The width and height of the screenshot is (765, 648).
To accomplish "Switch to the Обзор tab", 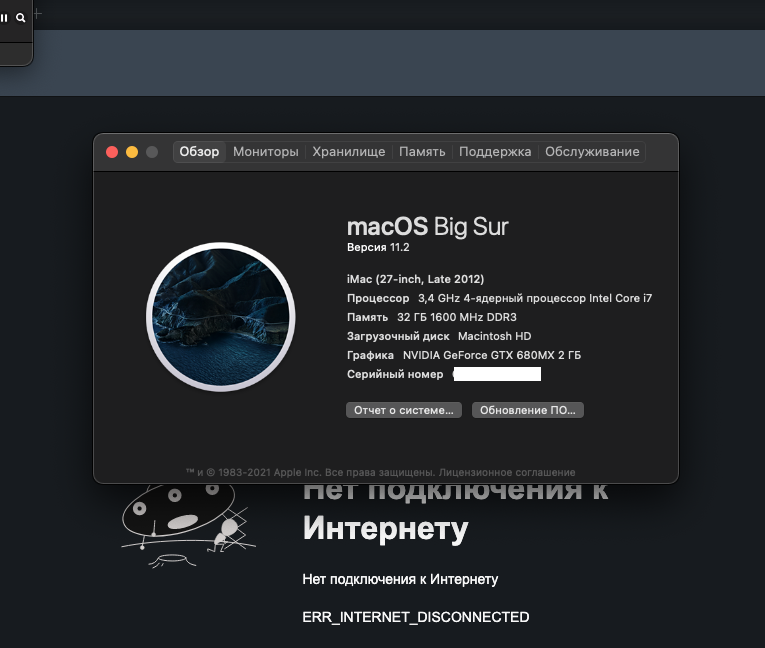I will (199, 152).
